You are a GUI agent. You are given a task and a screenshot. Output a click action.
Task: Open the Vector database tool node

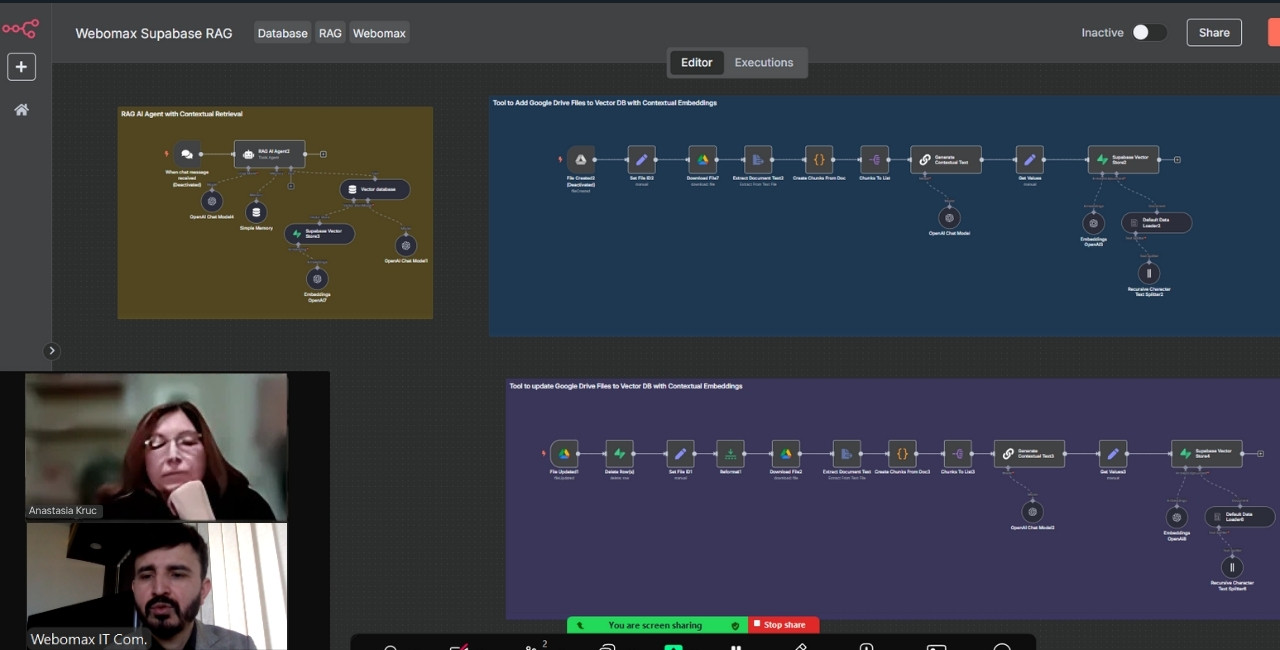coord(374,189)
